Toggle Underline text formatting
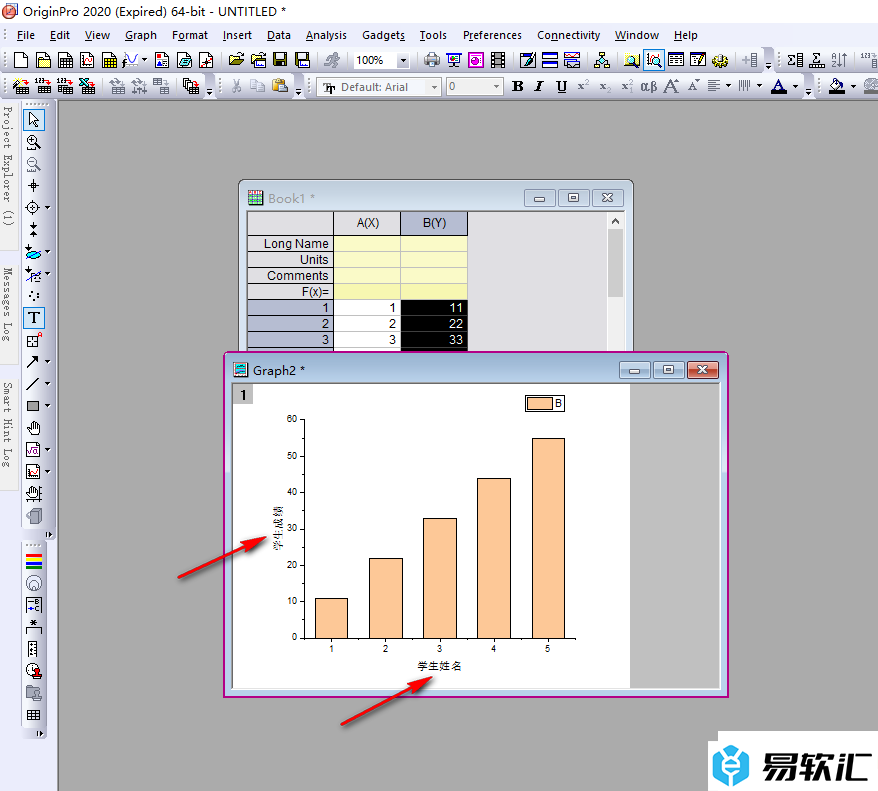 coord(562,87)
